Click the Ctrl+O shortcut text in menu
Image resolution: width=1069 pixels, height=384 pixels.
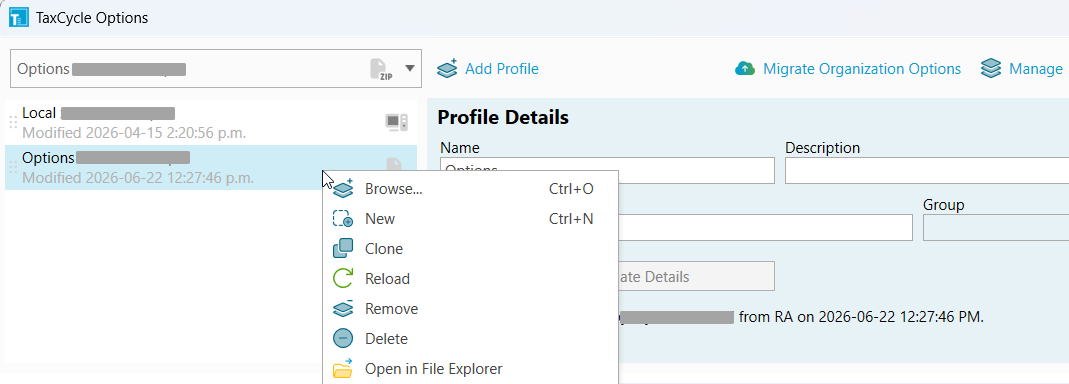(x=571, y=189)
